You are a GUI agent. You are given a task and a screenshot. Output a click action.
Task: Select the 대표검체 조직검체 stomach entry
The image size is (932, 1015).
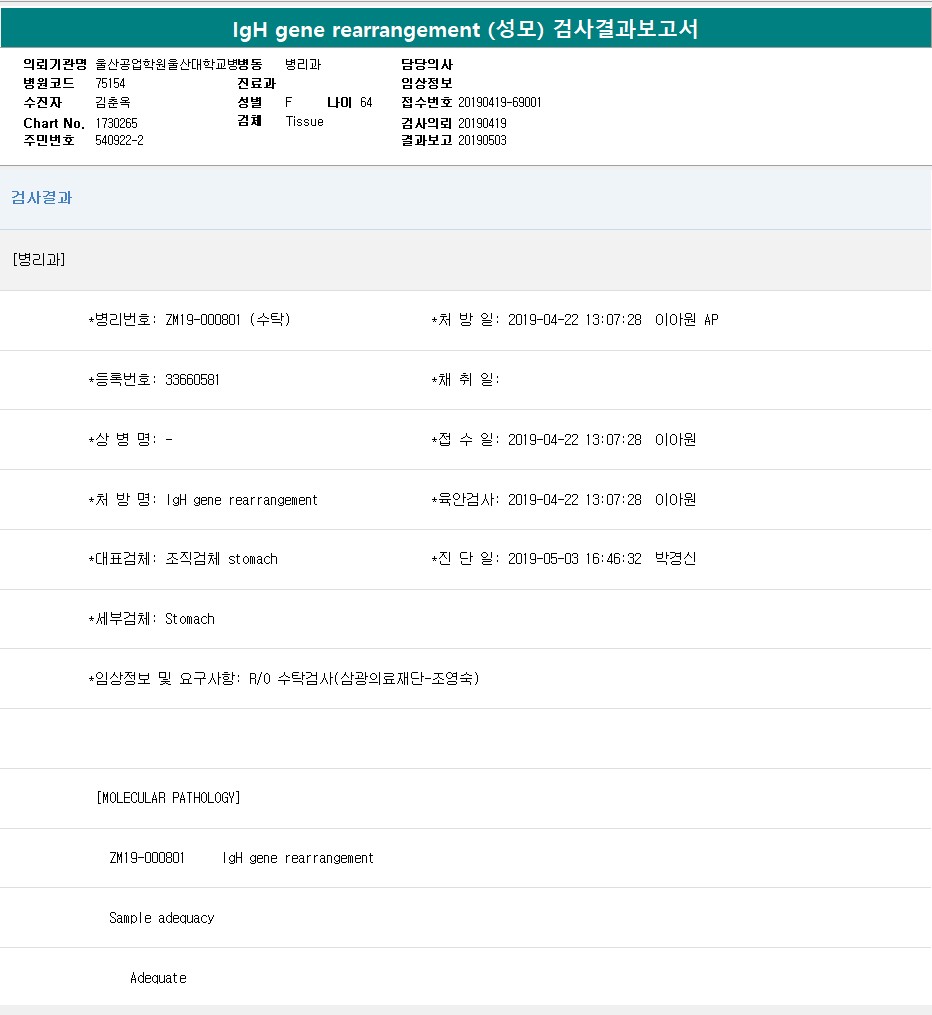pyautogui.click(x=183, y=559)
